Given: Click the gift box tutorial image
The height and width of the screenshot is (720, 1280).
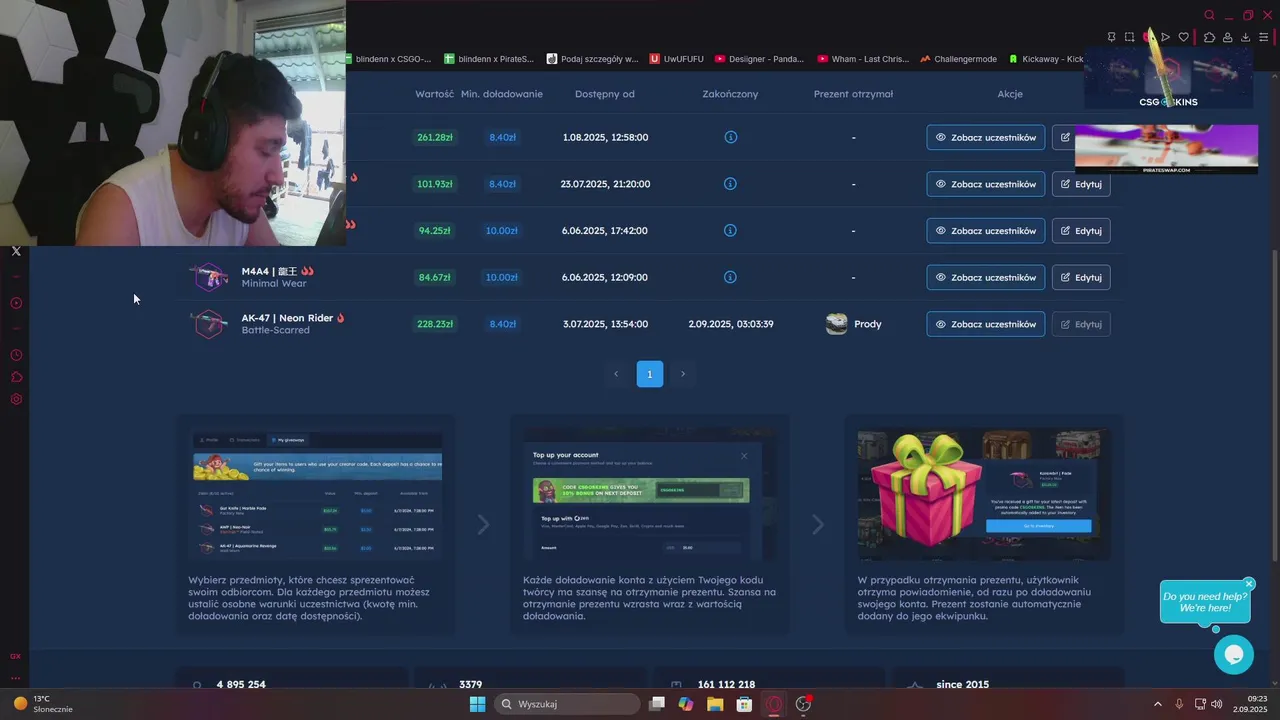Looking at the screenshot, I should click(x=984, y=495).
